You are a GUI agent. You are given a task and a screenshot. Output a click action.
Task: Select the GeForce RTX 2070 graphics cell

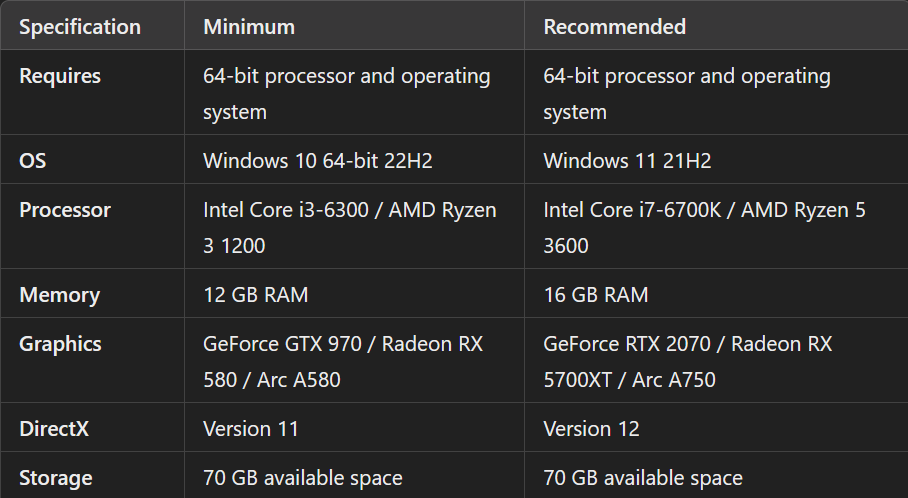[687, 361]
